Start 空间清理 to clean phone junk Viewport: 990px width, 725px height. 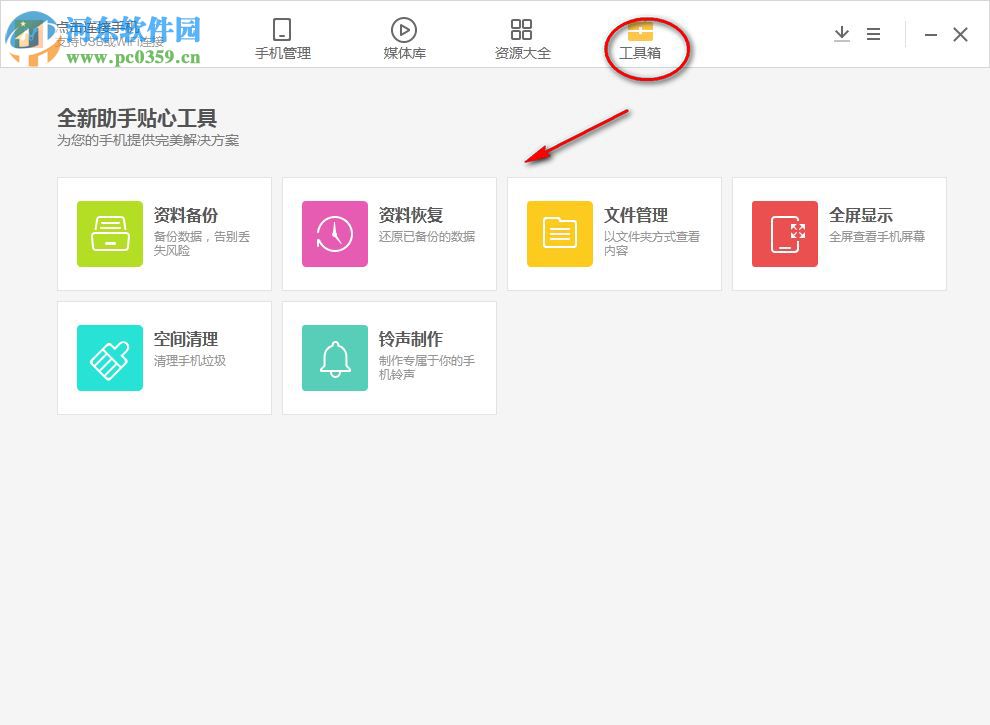(110, 357)
